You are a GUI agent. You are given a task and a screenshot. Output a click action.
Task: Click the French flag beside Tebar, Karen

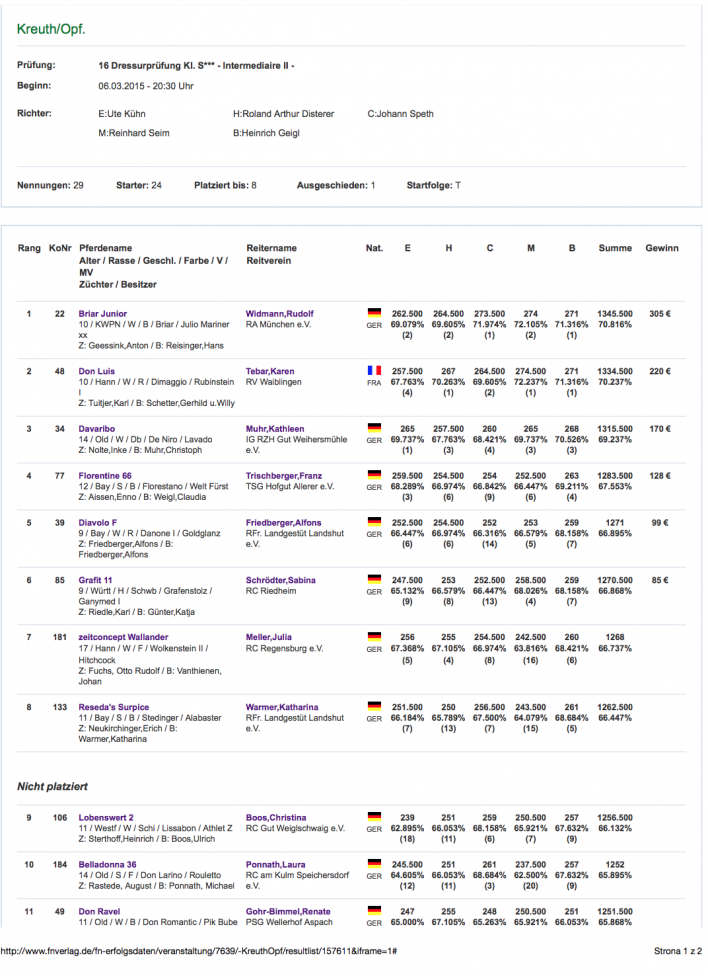coord(374,371)
